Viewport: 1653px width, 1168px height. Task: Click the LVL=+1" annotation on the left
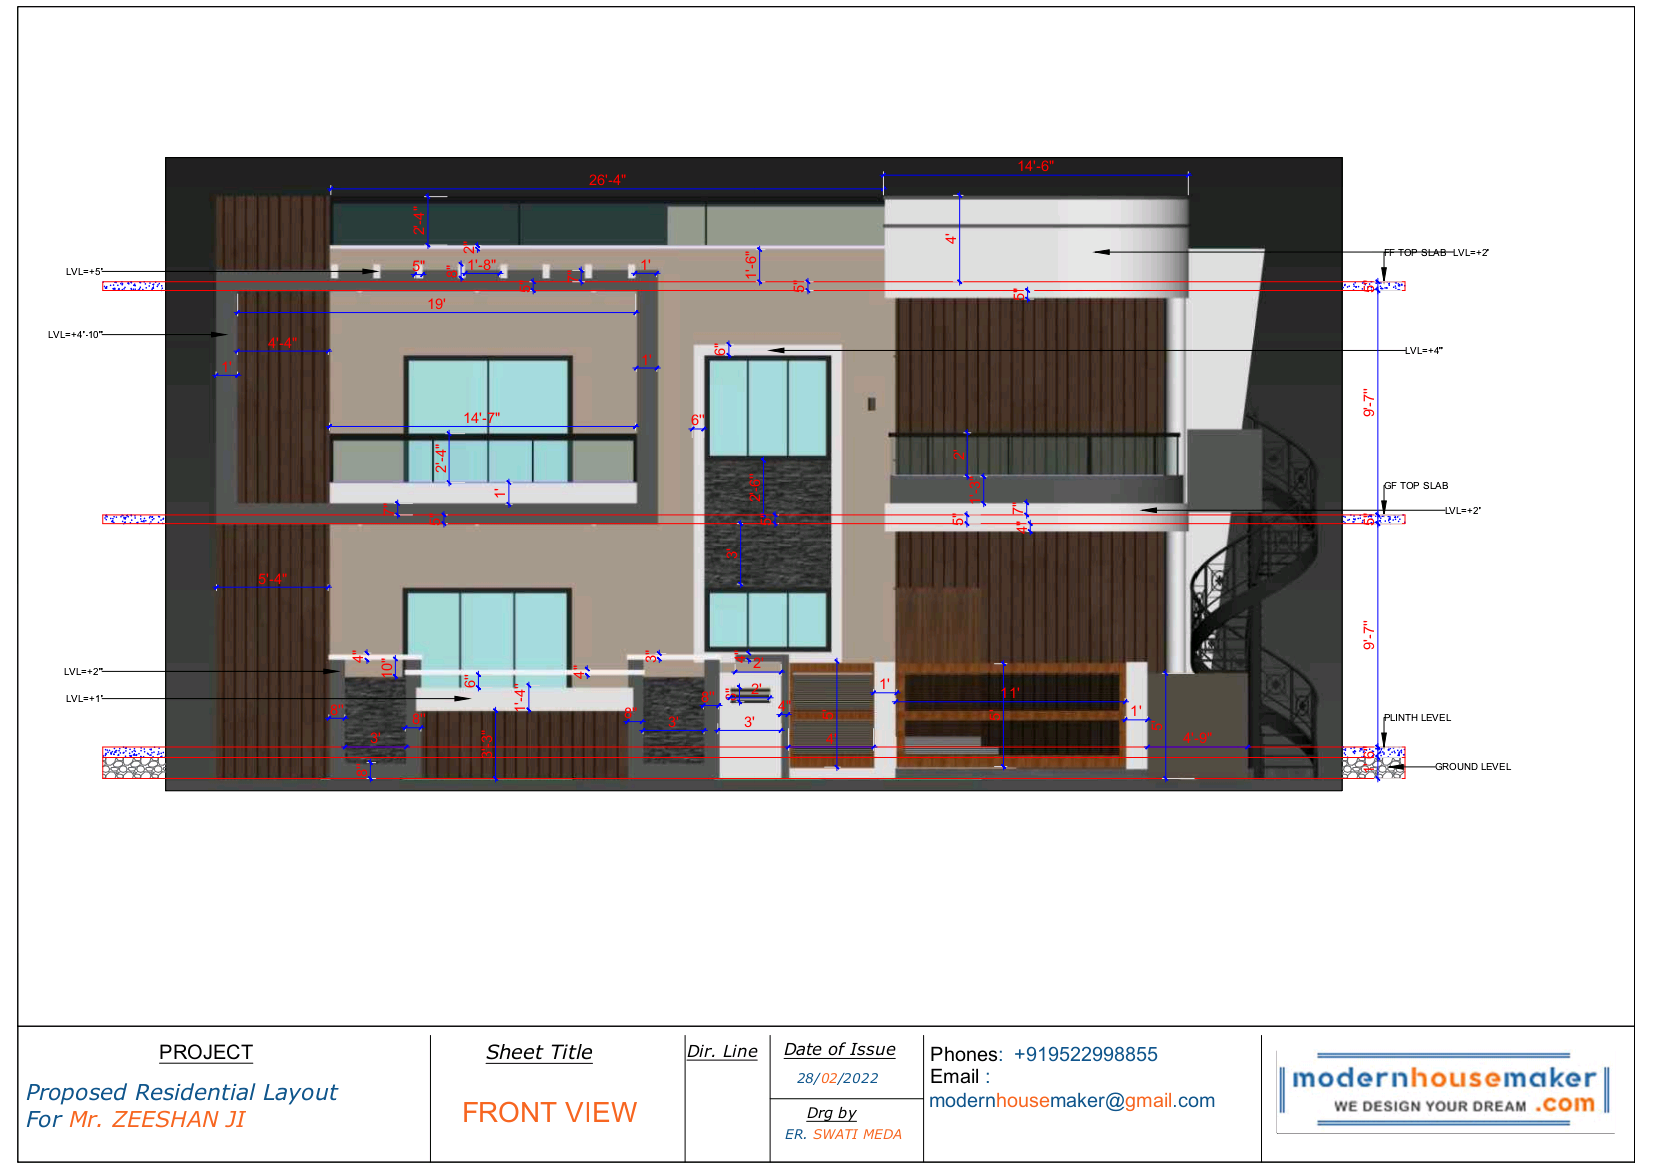[84, 699]
